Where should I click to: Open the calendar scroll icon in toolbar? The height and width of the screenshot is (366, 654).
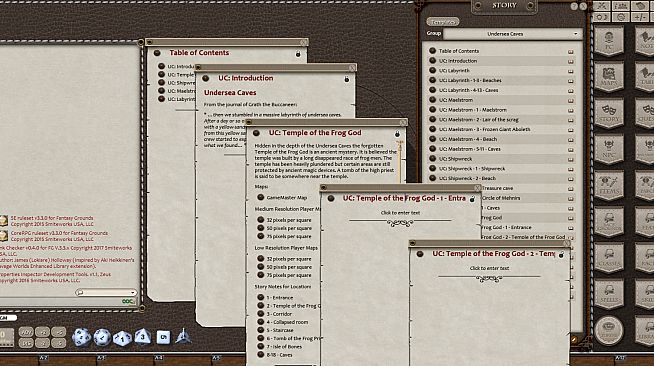tap(641, 6)
